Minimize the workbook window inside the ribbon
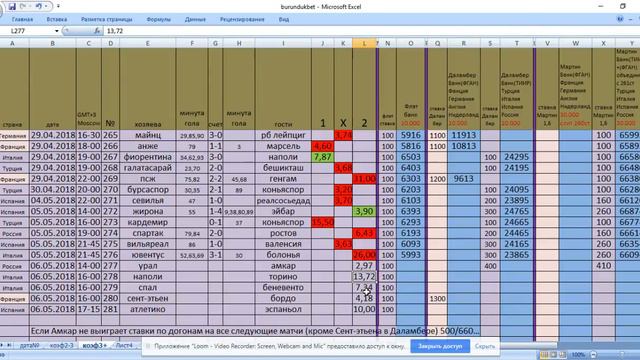 631,19
